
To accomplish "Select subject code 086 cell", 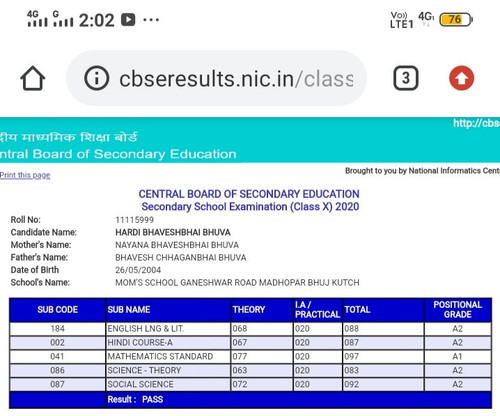I will point(58,370).
